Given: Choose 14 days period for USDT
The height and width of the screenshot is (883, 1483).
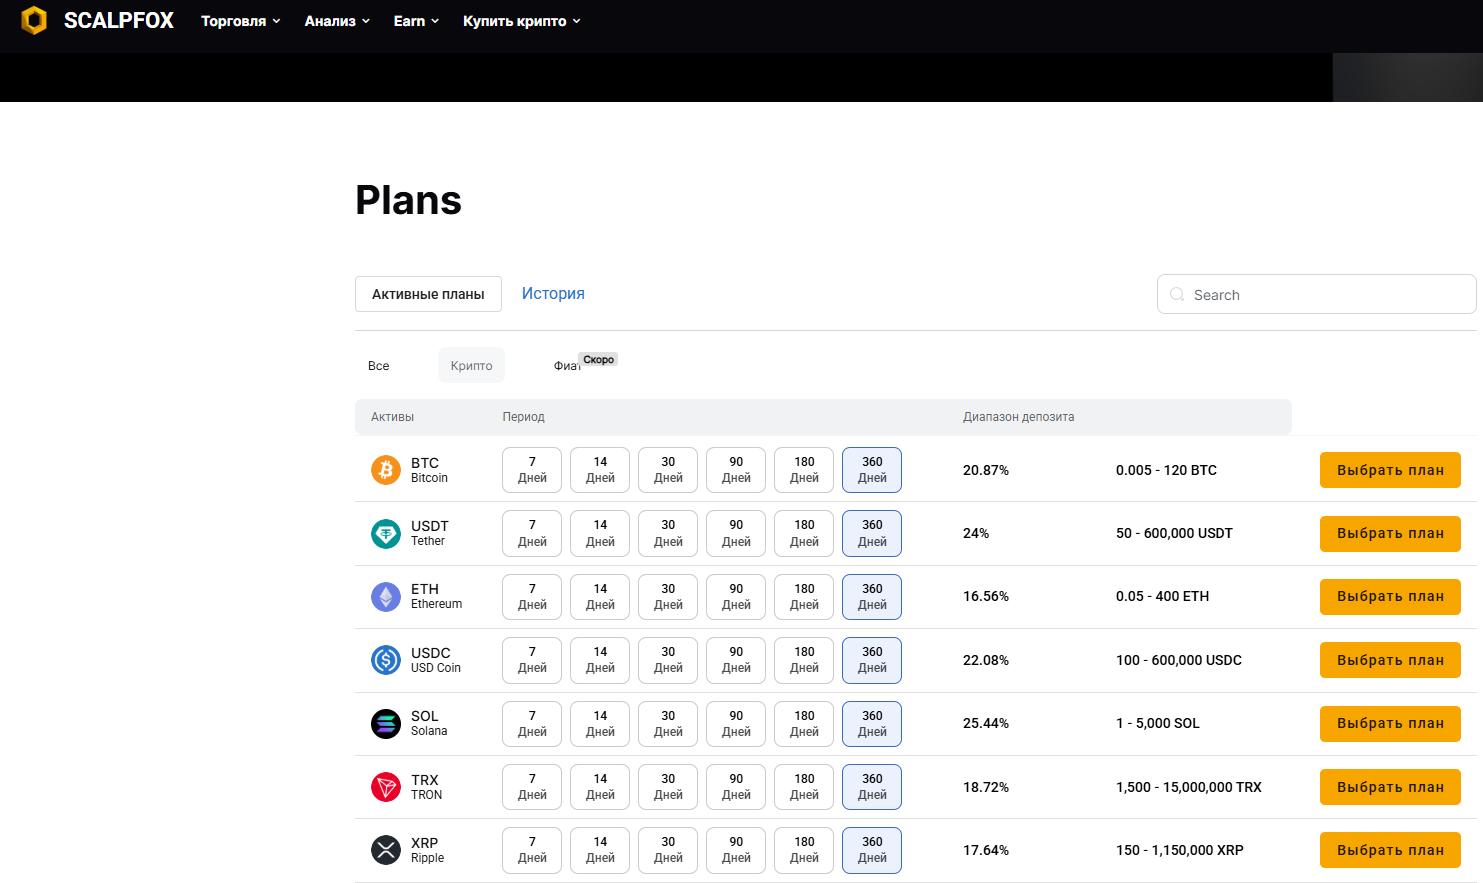Looking at the screenshot, I should (600, 533).
